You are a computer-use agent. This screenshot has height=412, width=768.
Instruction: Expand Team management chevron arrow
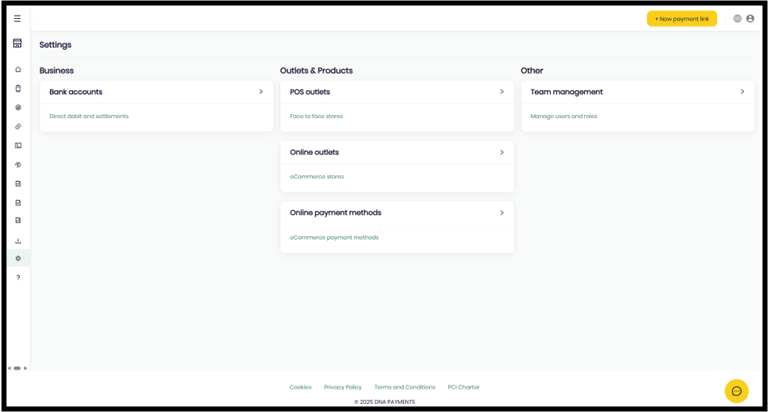click(x=742, y=92)
